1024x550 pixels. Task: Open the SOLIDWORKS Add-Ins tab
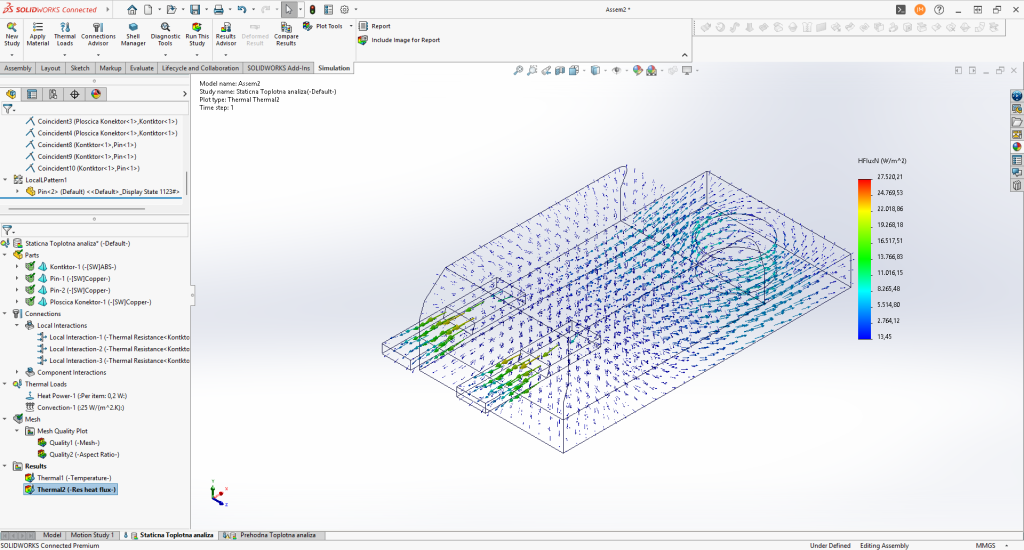point(278,68)
